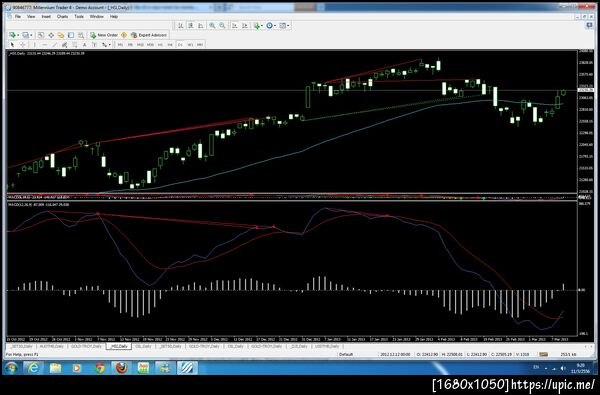Open the Insert menu
Viewport: 600px width, 395px height.
point(46,16)
